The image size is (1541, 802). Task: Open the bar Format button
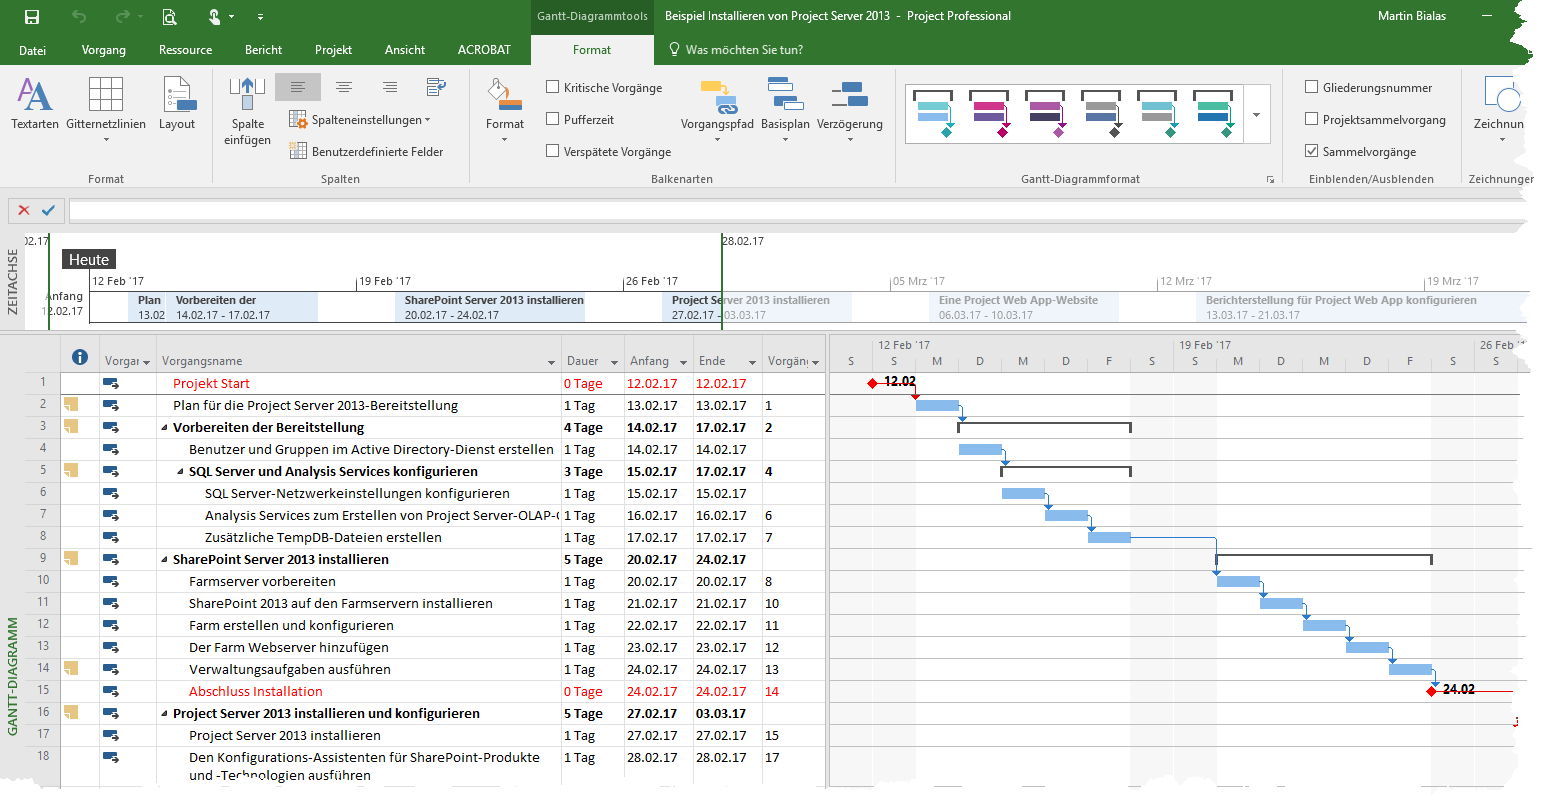(505, 110)
